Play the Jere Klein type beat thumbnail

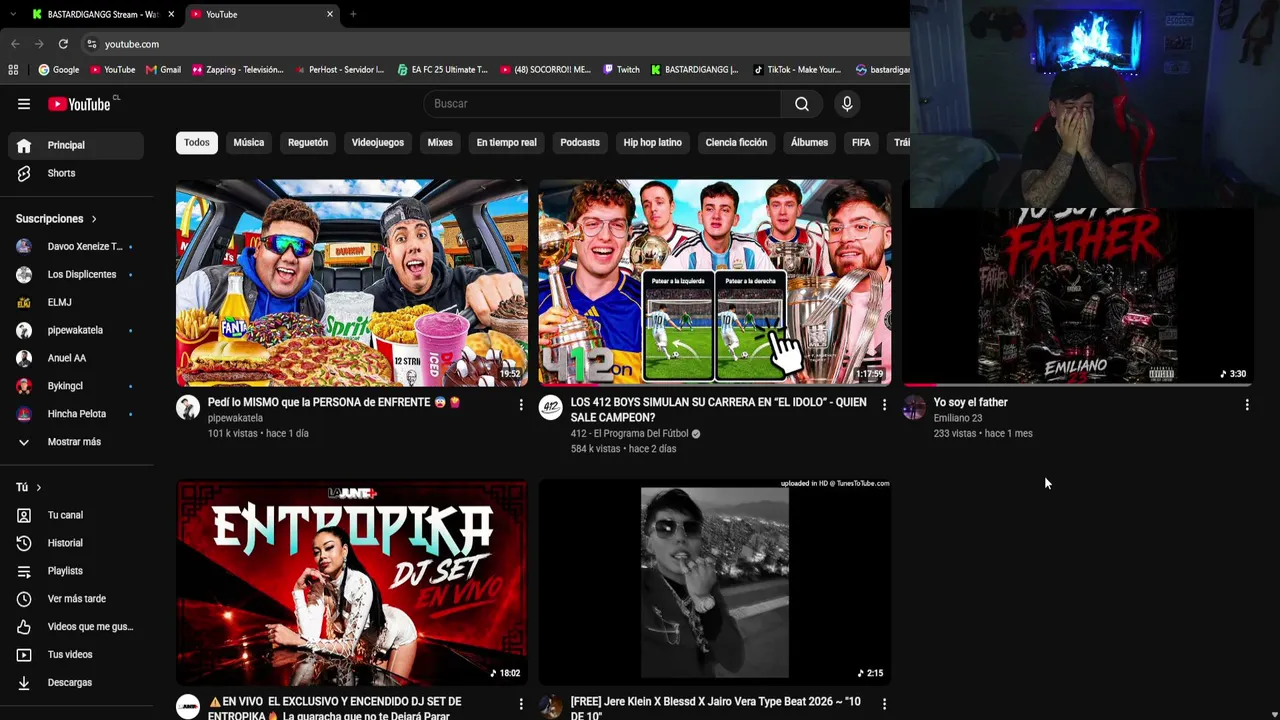click(715, 583)
